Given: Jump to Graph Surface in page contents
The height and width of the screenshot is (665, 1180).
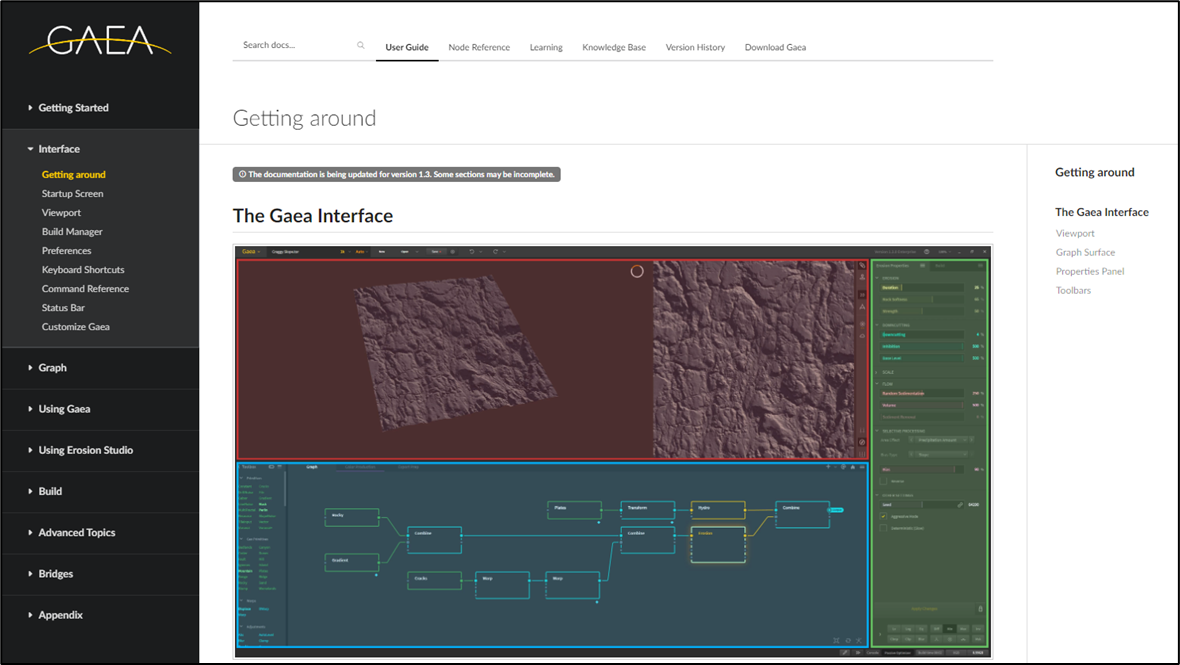Looking at the screenshot, I should [1085, 252].
